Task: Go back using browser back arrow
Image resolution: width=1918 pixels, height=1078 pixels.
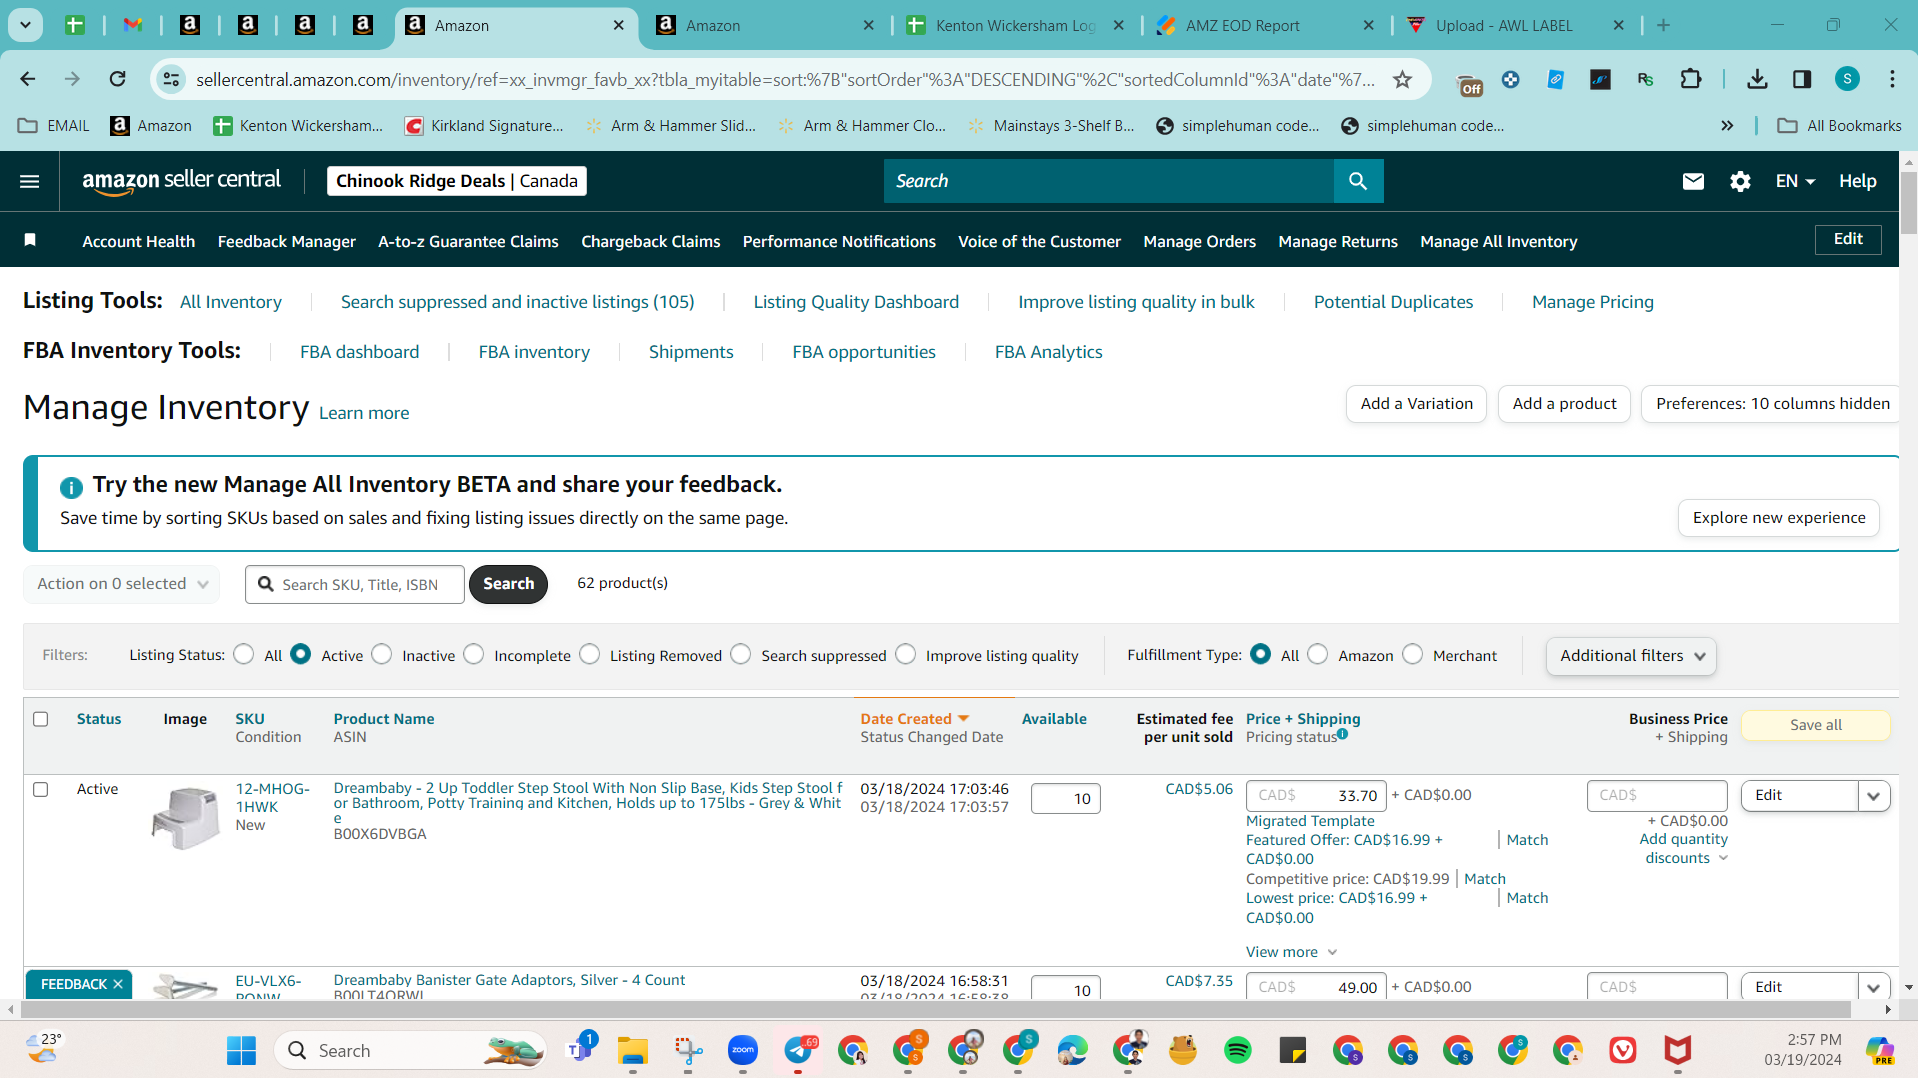Action: point(28,79)
